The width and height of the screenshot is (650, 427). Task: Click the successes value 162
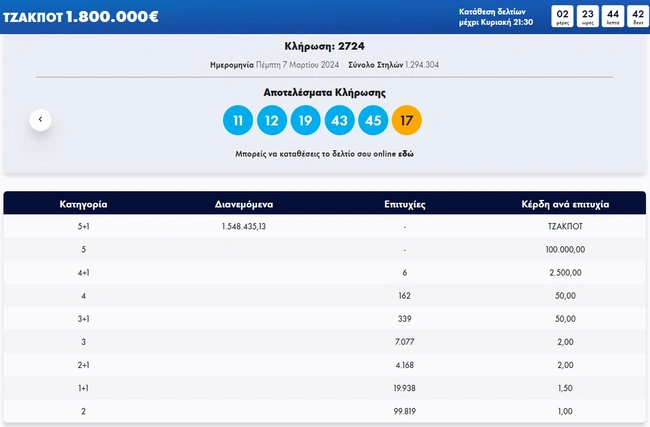pyautogui.click(x=405, y=296)
